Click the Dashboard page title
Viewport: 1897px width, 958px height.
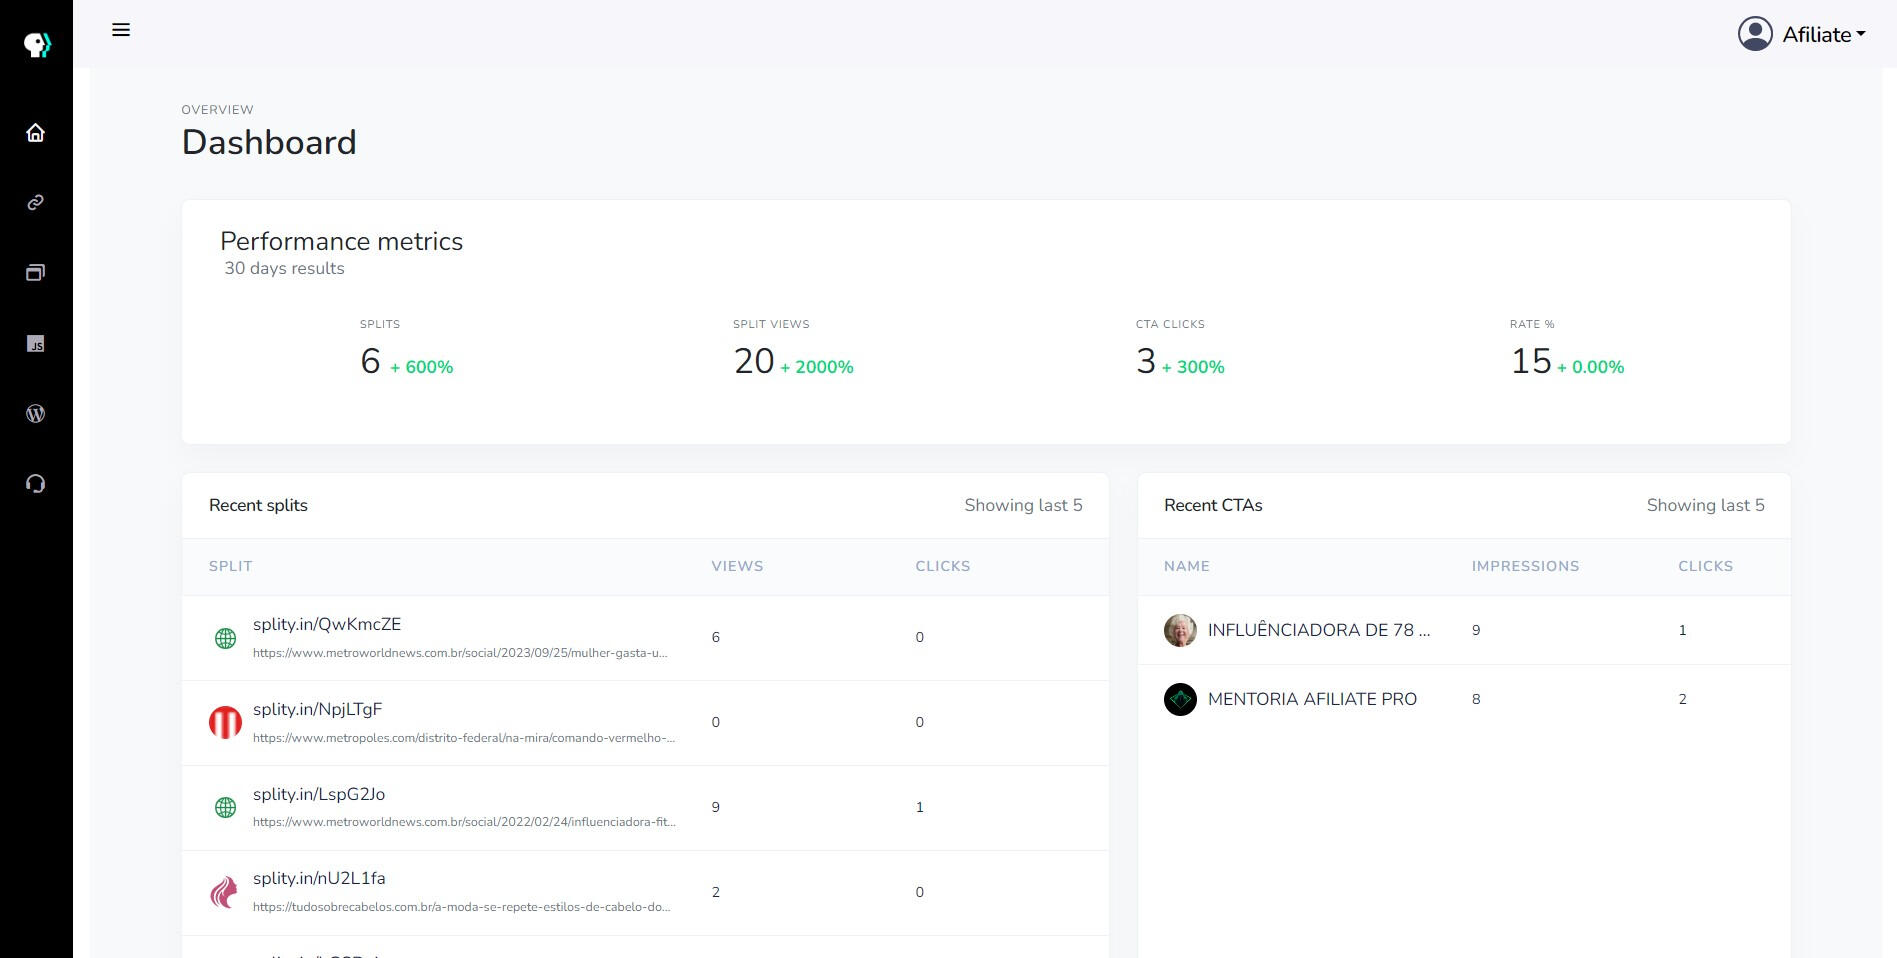point(269,142)
